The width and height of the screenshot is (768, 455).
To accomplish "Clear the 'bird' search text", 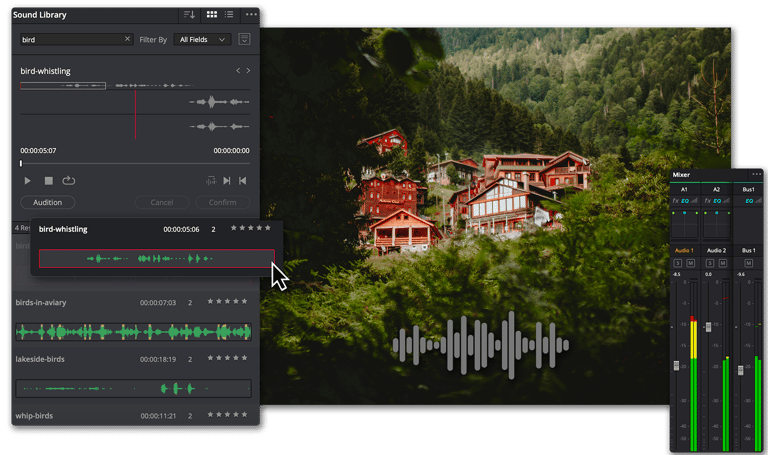I will click(x=127, y=39).
